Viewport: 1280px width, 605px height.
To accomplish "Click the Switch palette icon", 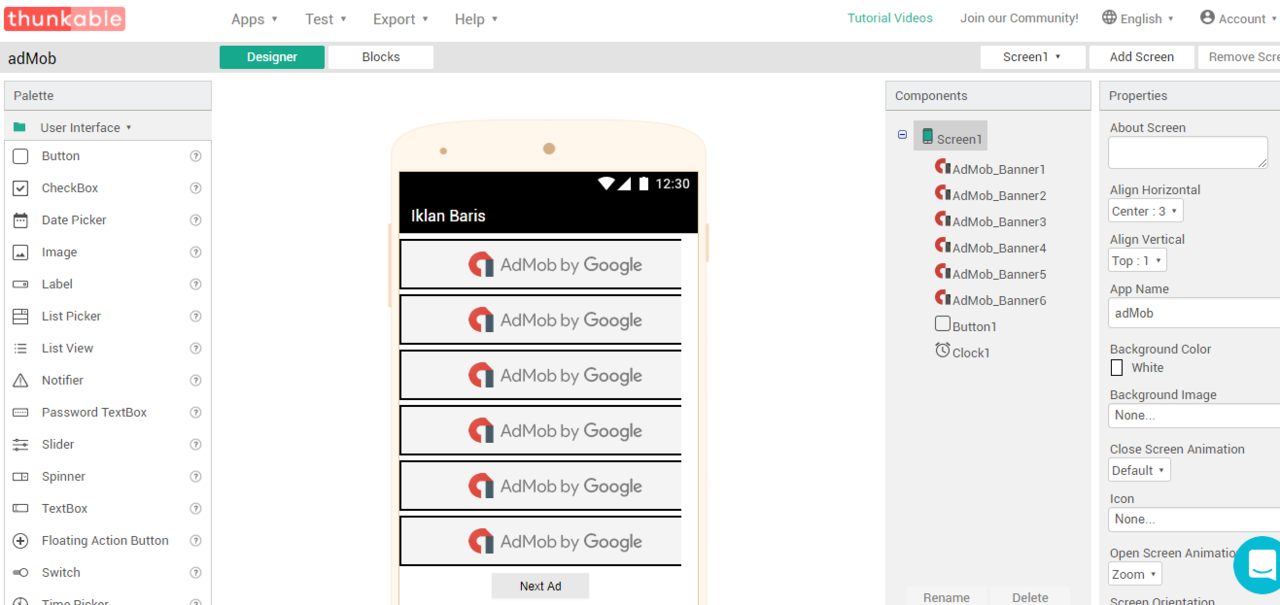I will coord(20,572).
